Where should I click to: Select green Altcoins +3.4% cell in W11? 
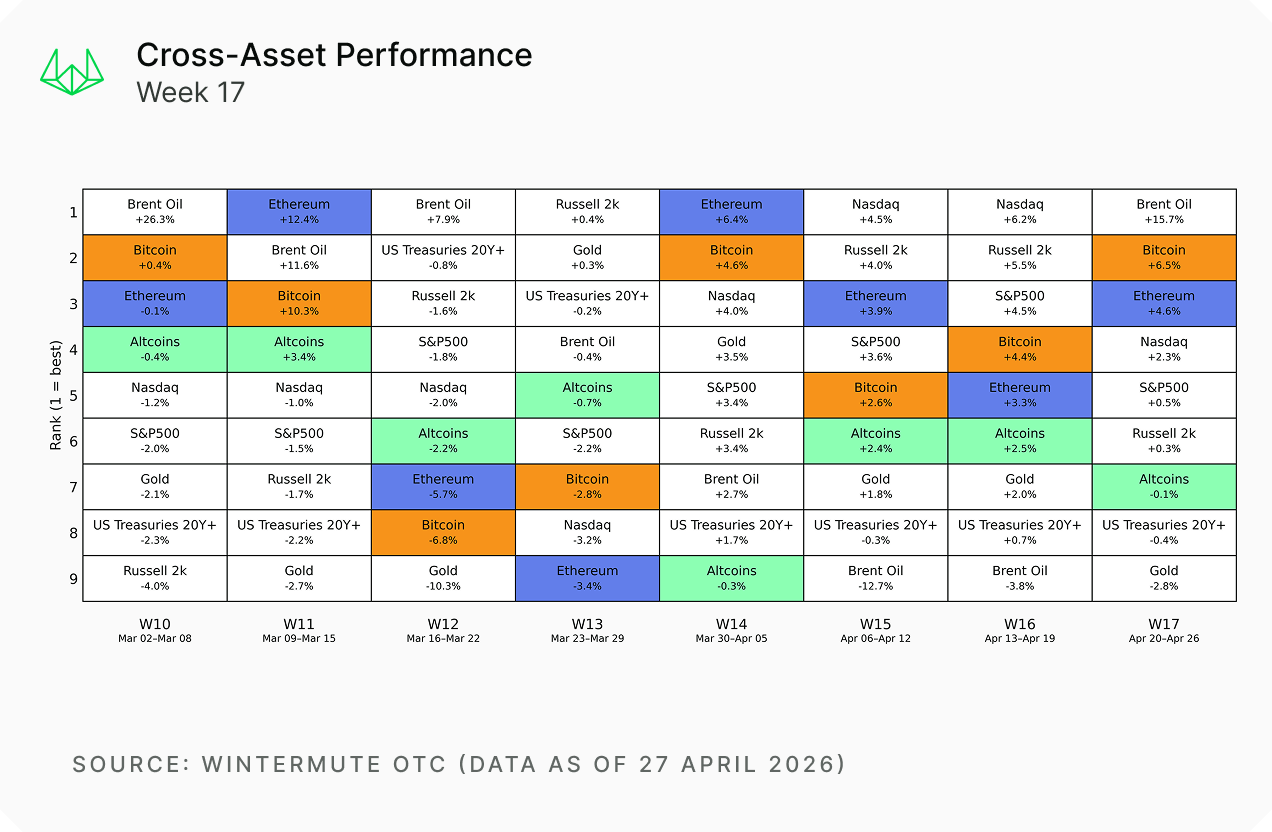pyautogui.click(x=299, y=348)
